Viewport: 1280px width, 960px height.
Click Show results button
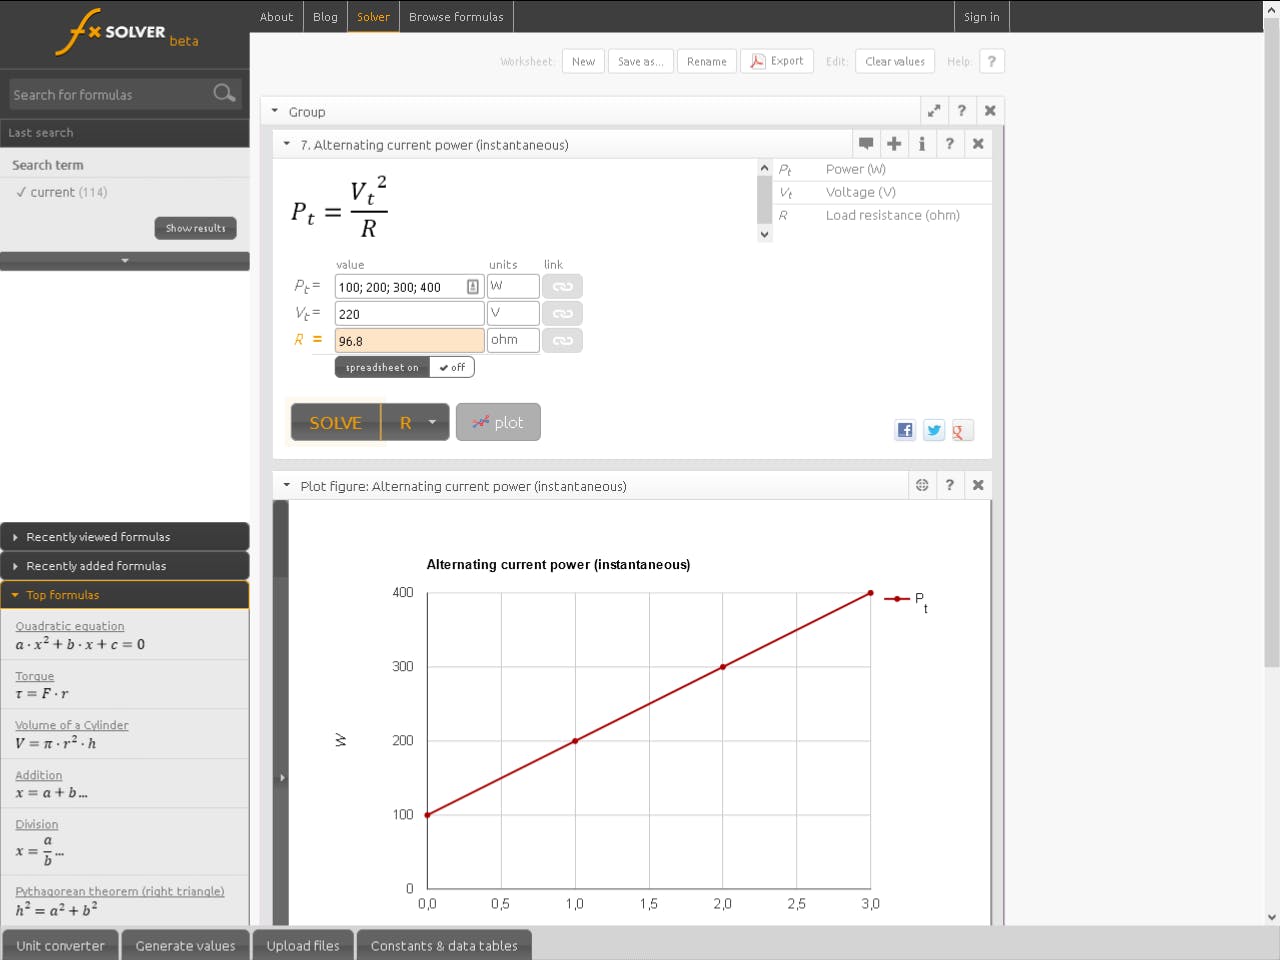(x=196, y=228)
